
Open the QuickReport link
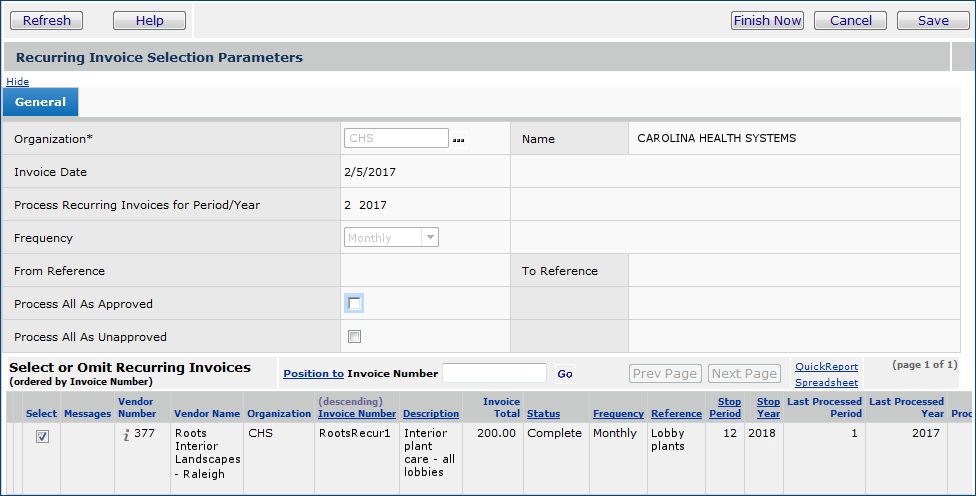tap(826, 367)
